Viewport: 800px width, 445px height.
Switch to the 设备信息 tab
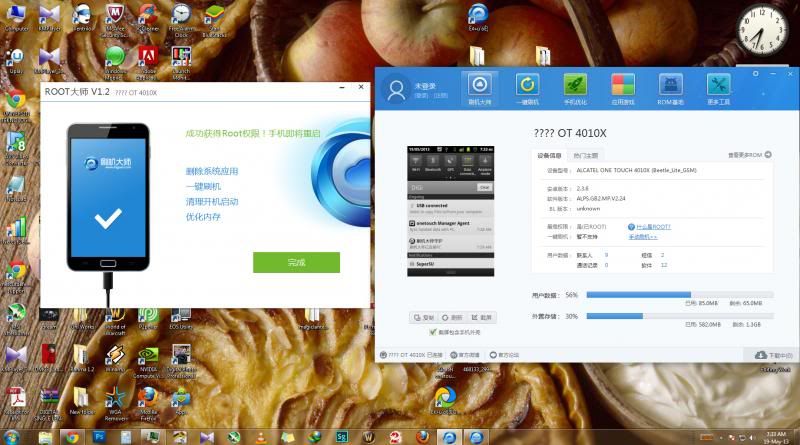tap(549, 156)
